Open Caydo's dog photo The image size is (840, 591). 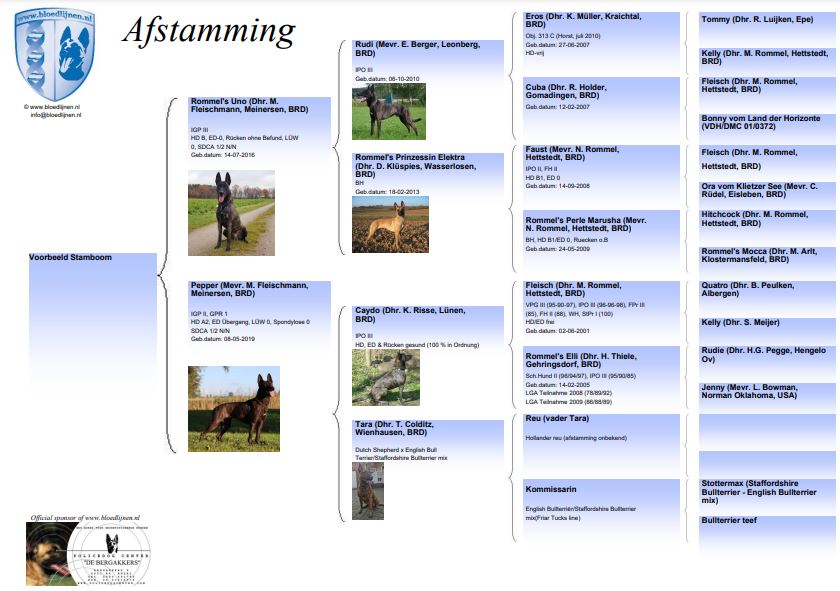385,377
